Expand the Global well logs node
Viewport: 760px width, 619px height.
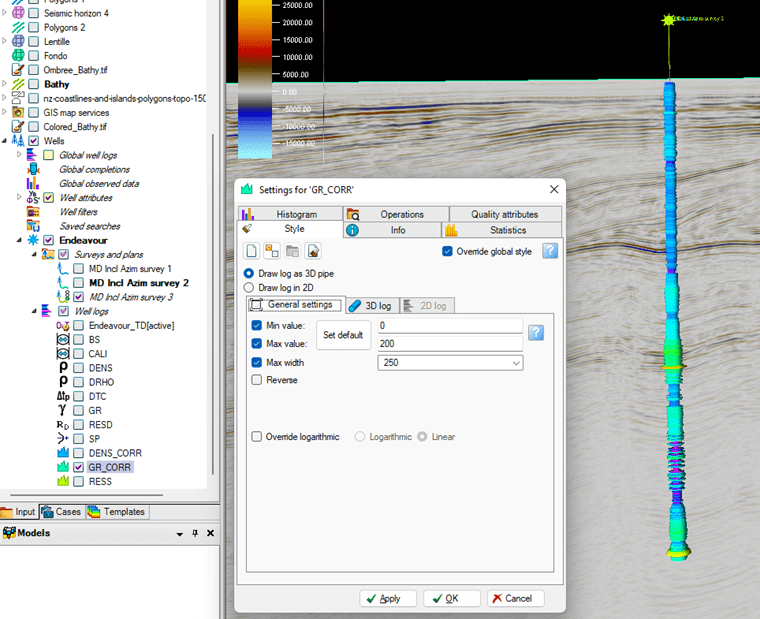(x=20, y=155)
